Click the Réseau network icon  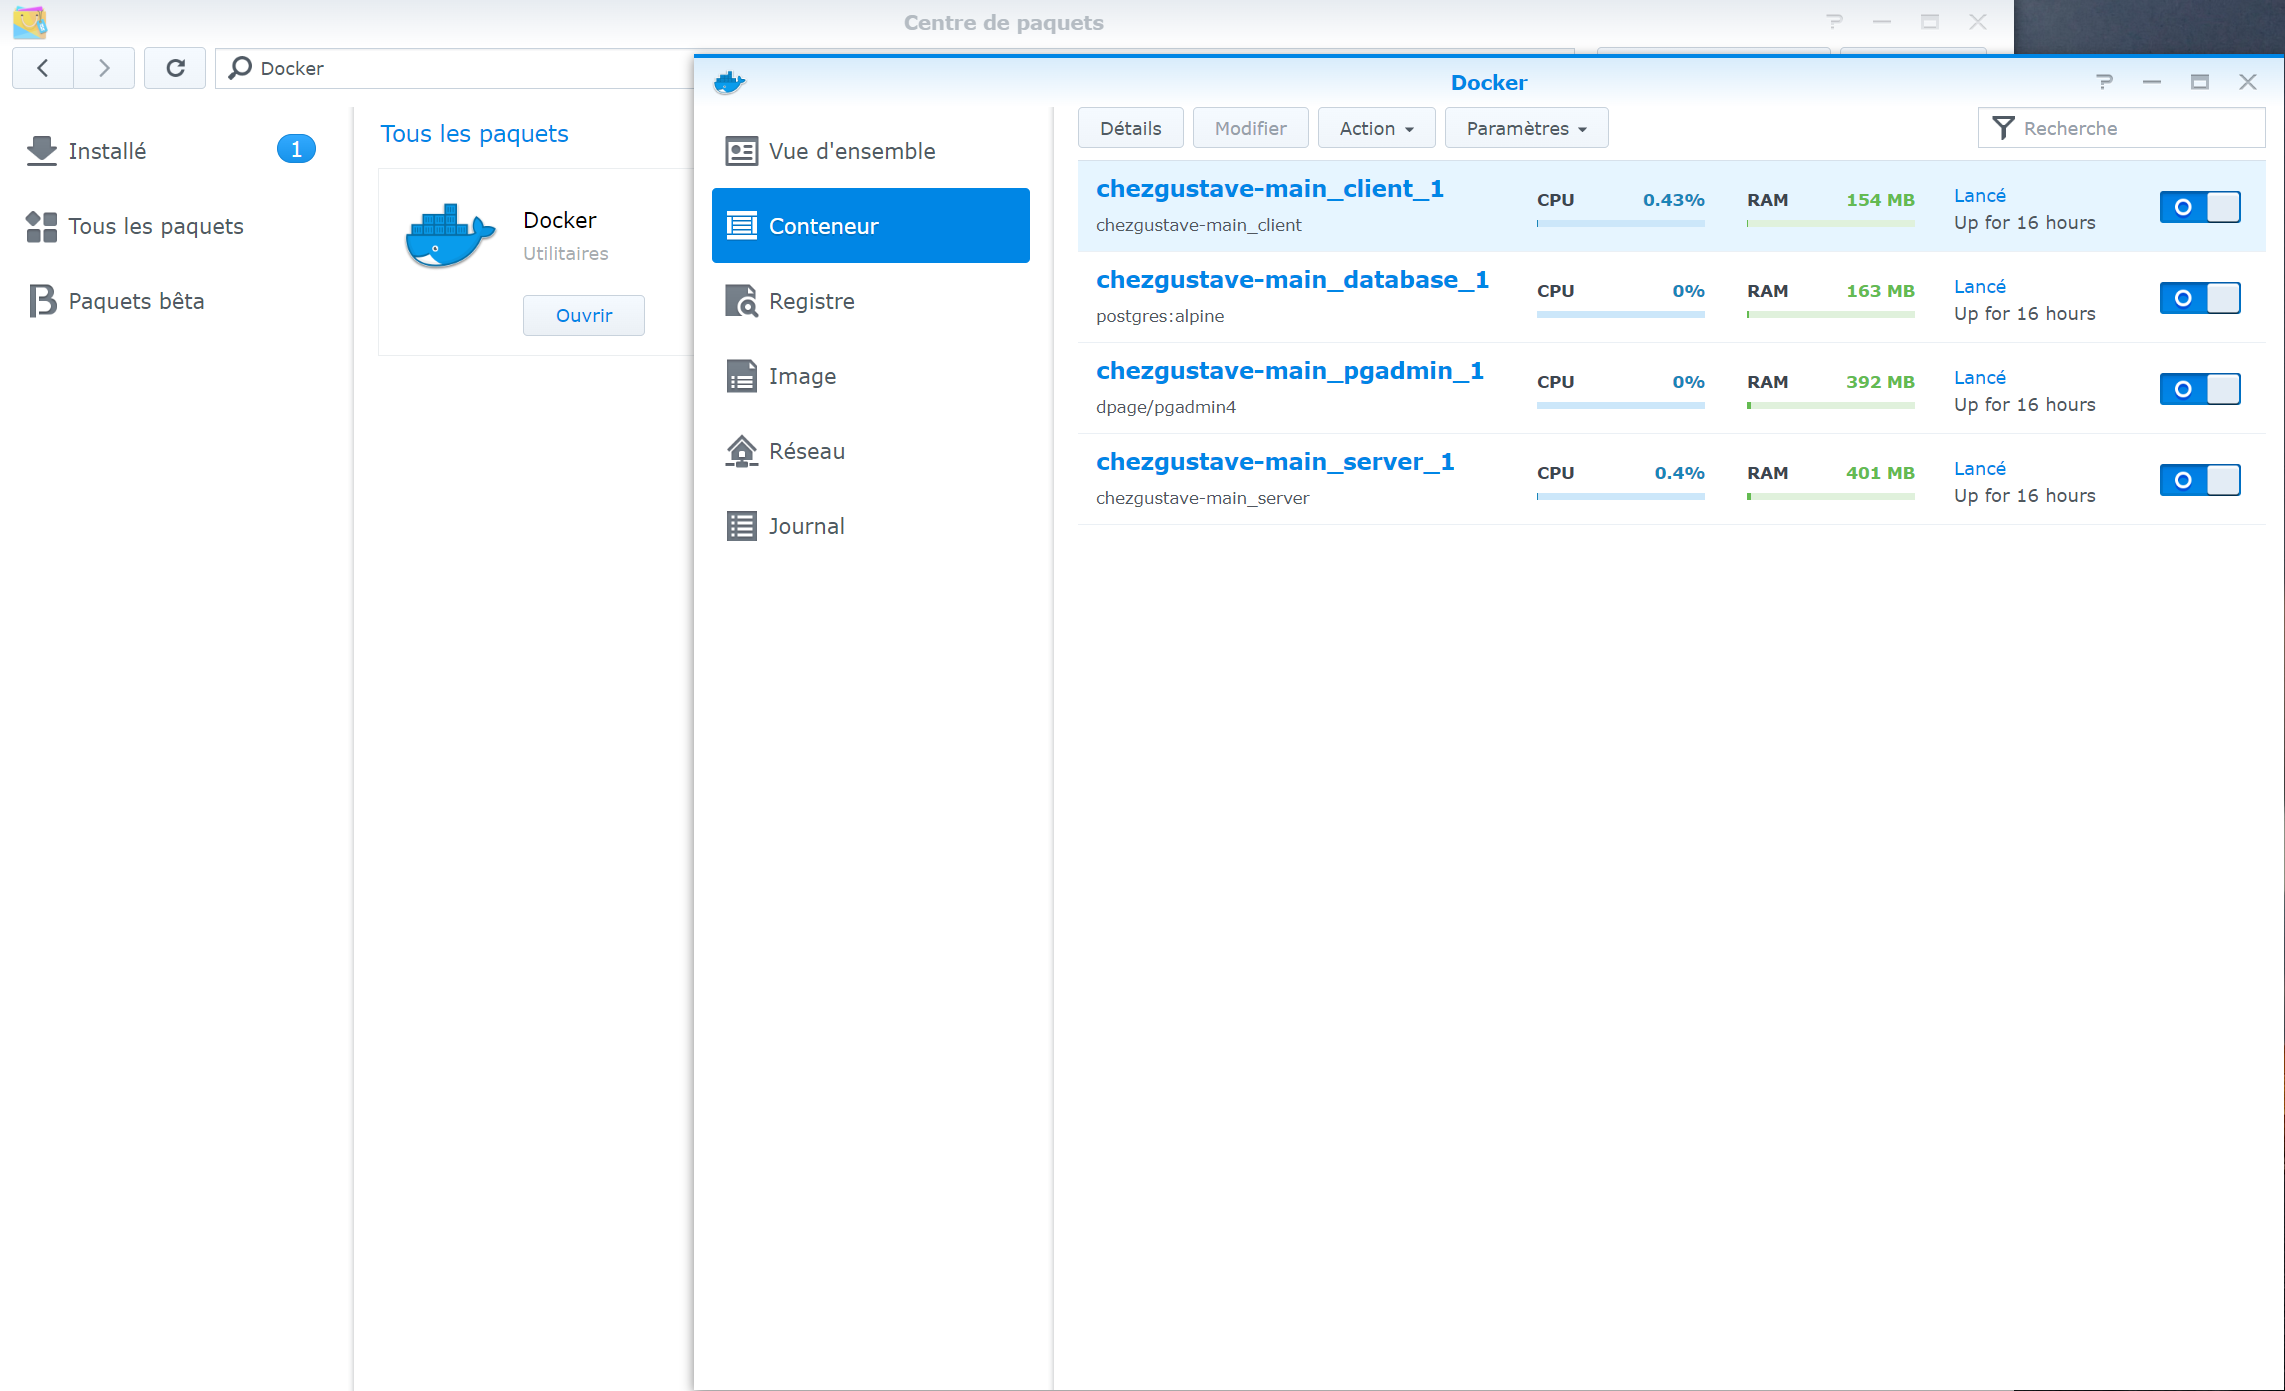tap(741, 451)
